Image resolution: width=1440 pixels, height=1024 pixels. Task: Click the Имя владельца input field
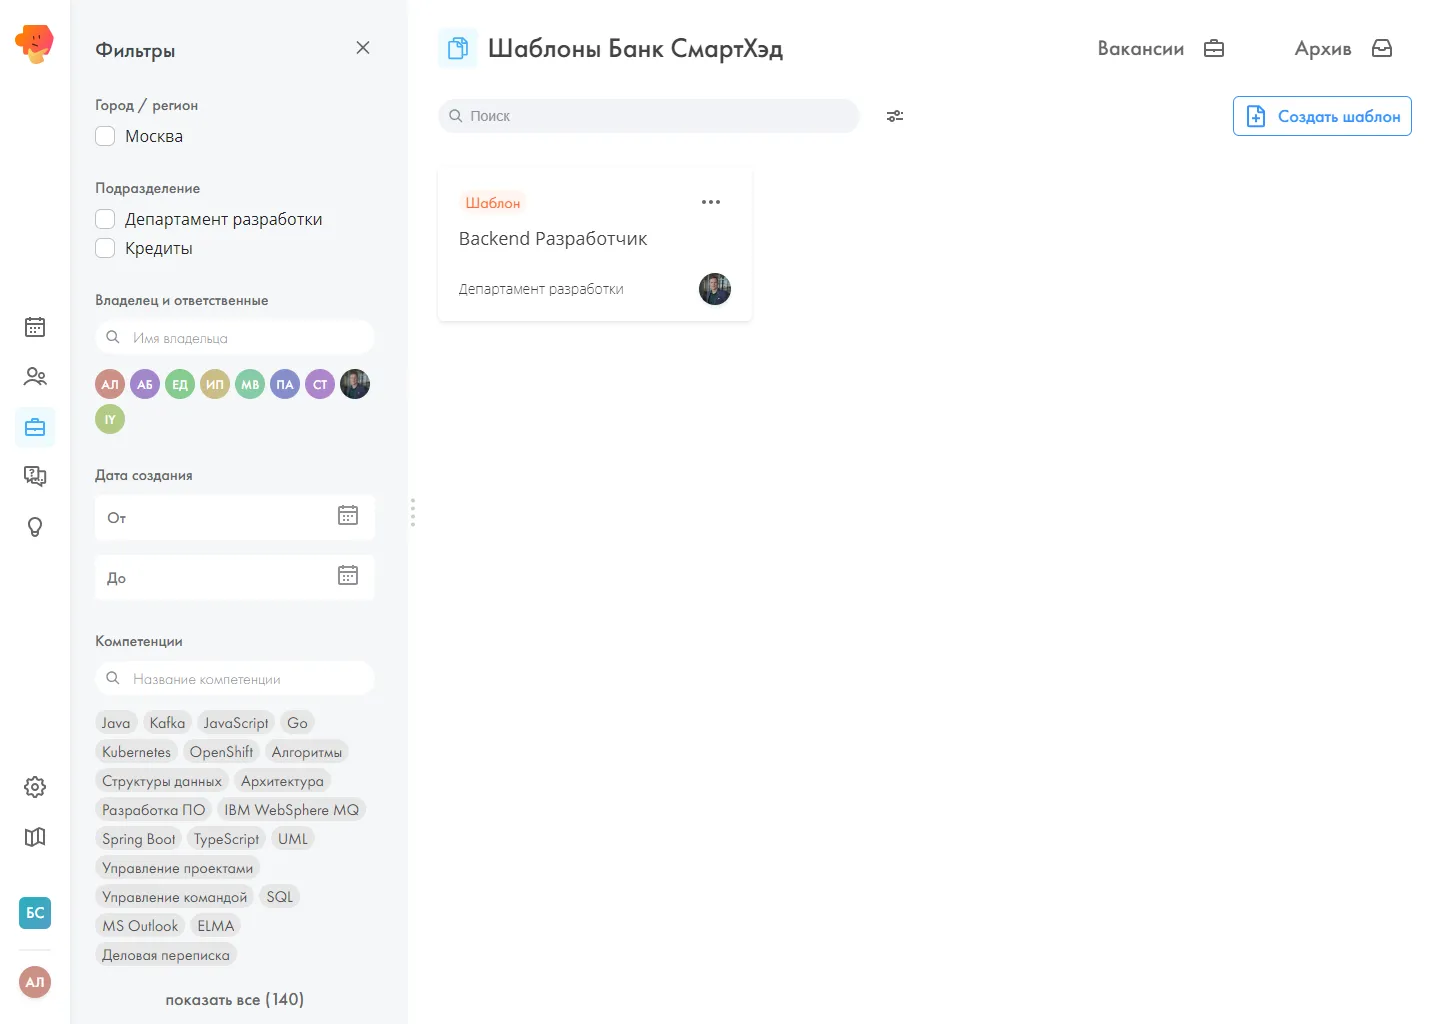click(235, 337)
